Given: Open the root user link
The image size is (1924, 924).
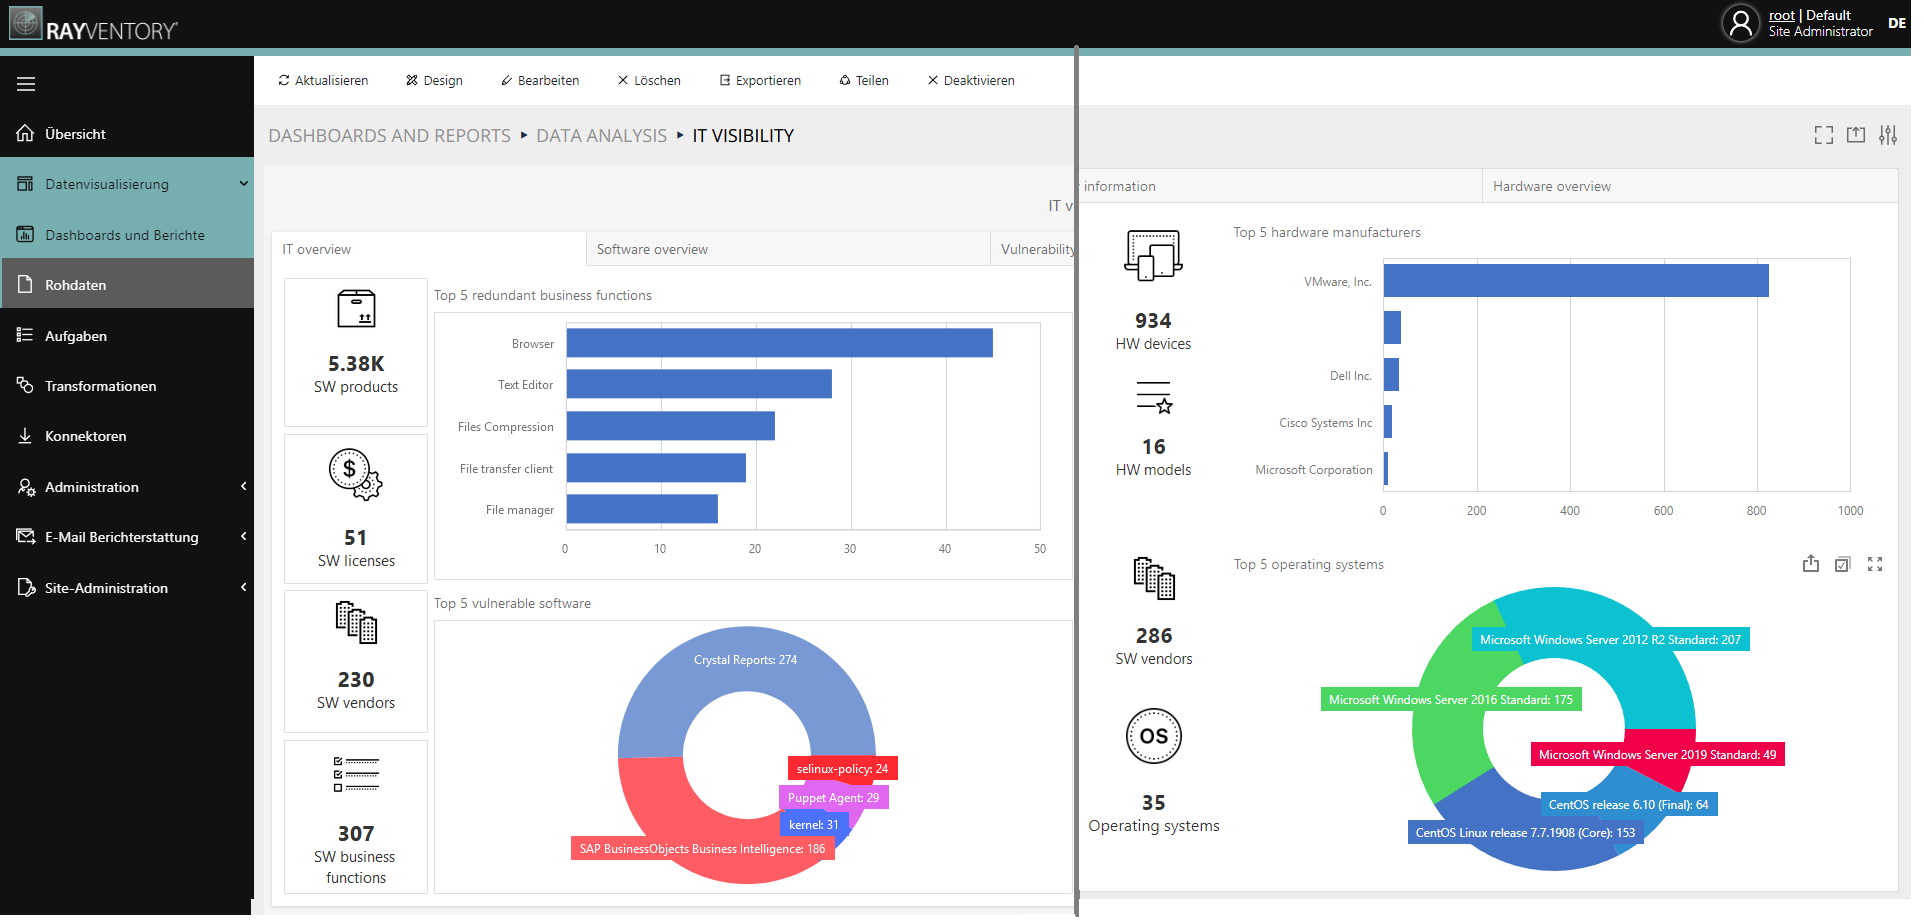Looking at the screenshot, I should pyautogui.click(x=1781, y=15).
